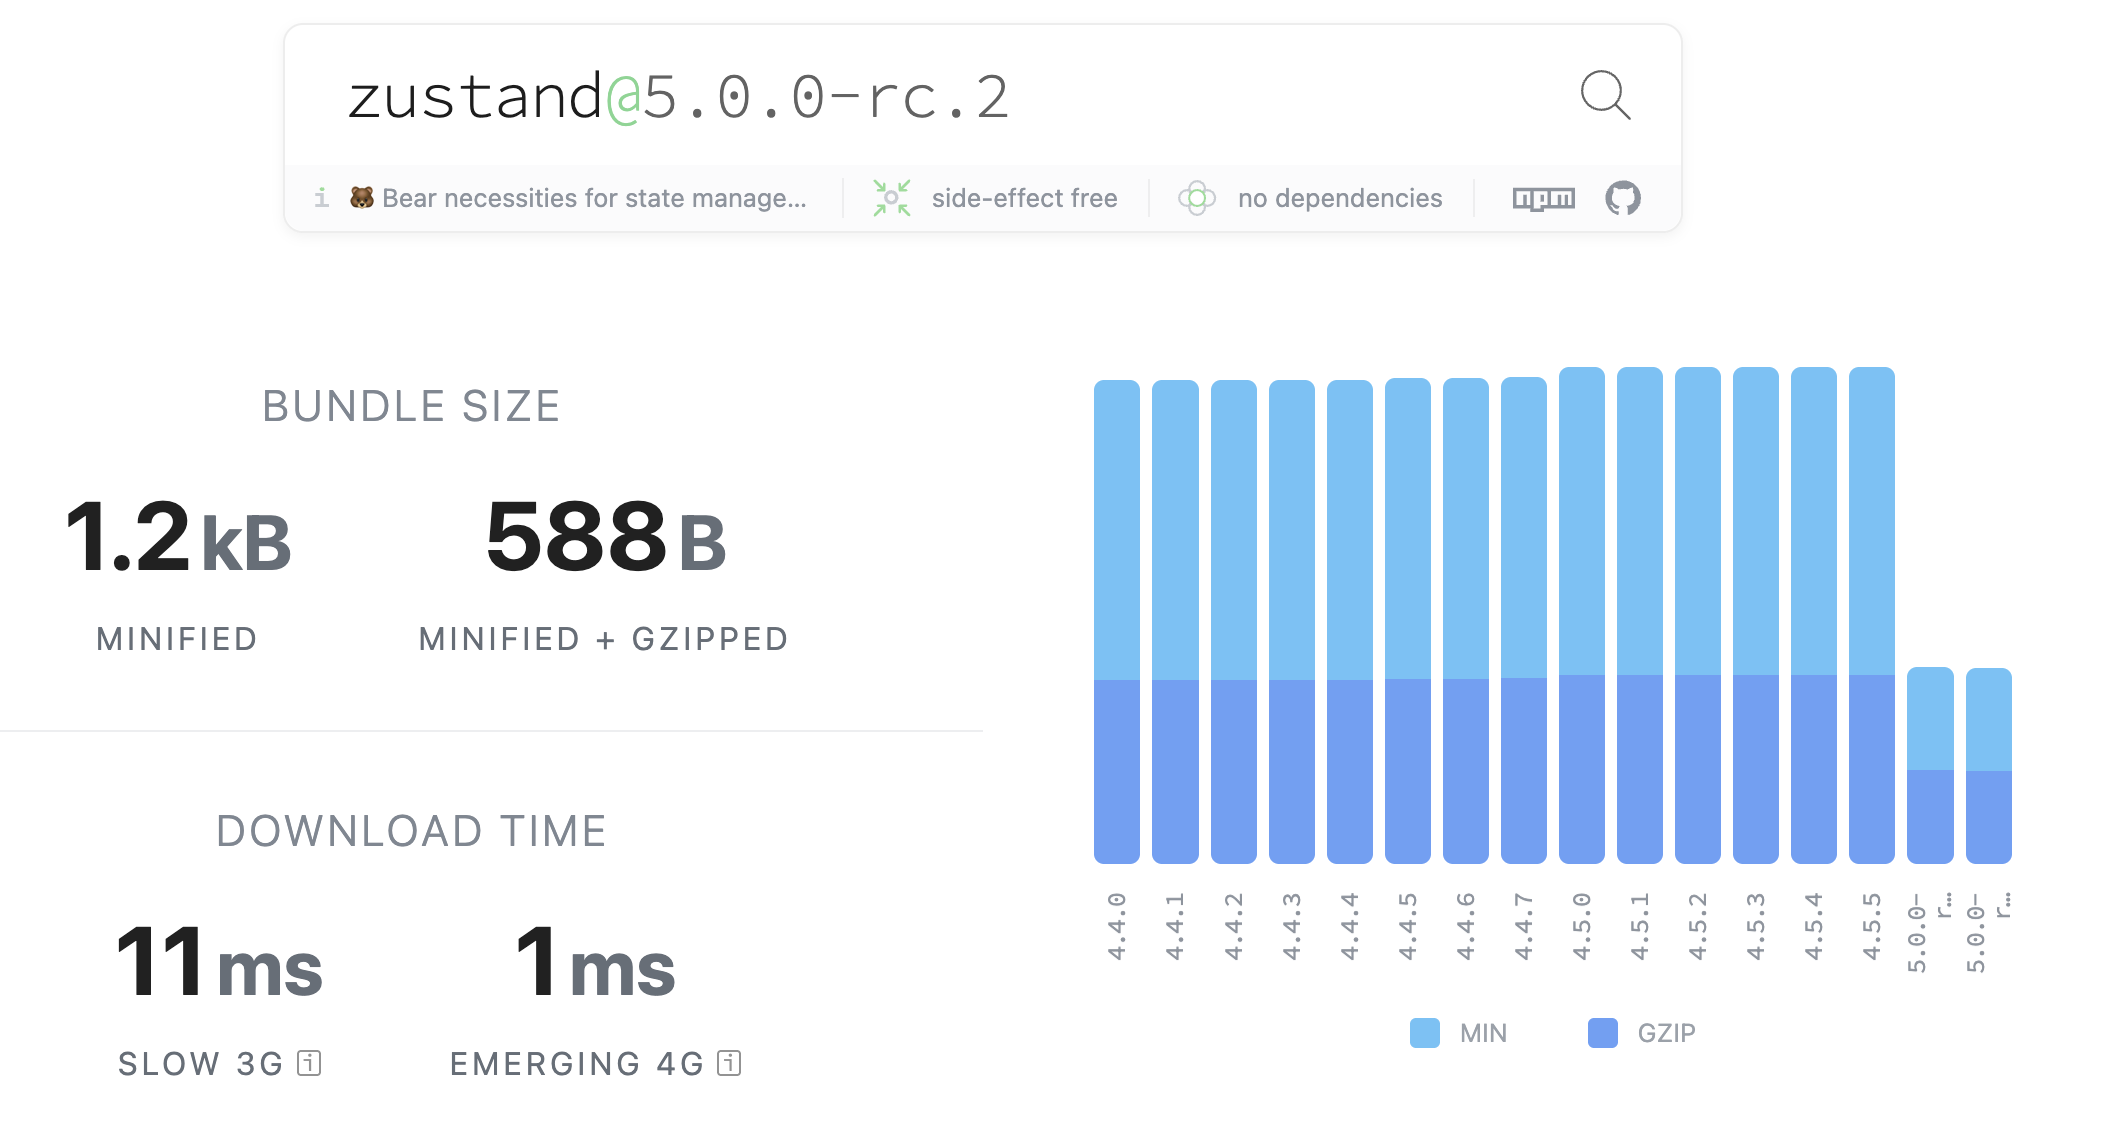
Task: Click the 'MINIFIED + GZIPPED' label
Action: point(604,639)
